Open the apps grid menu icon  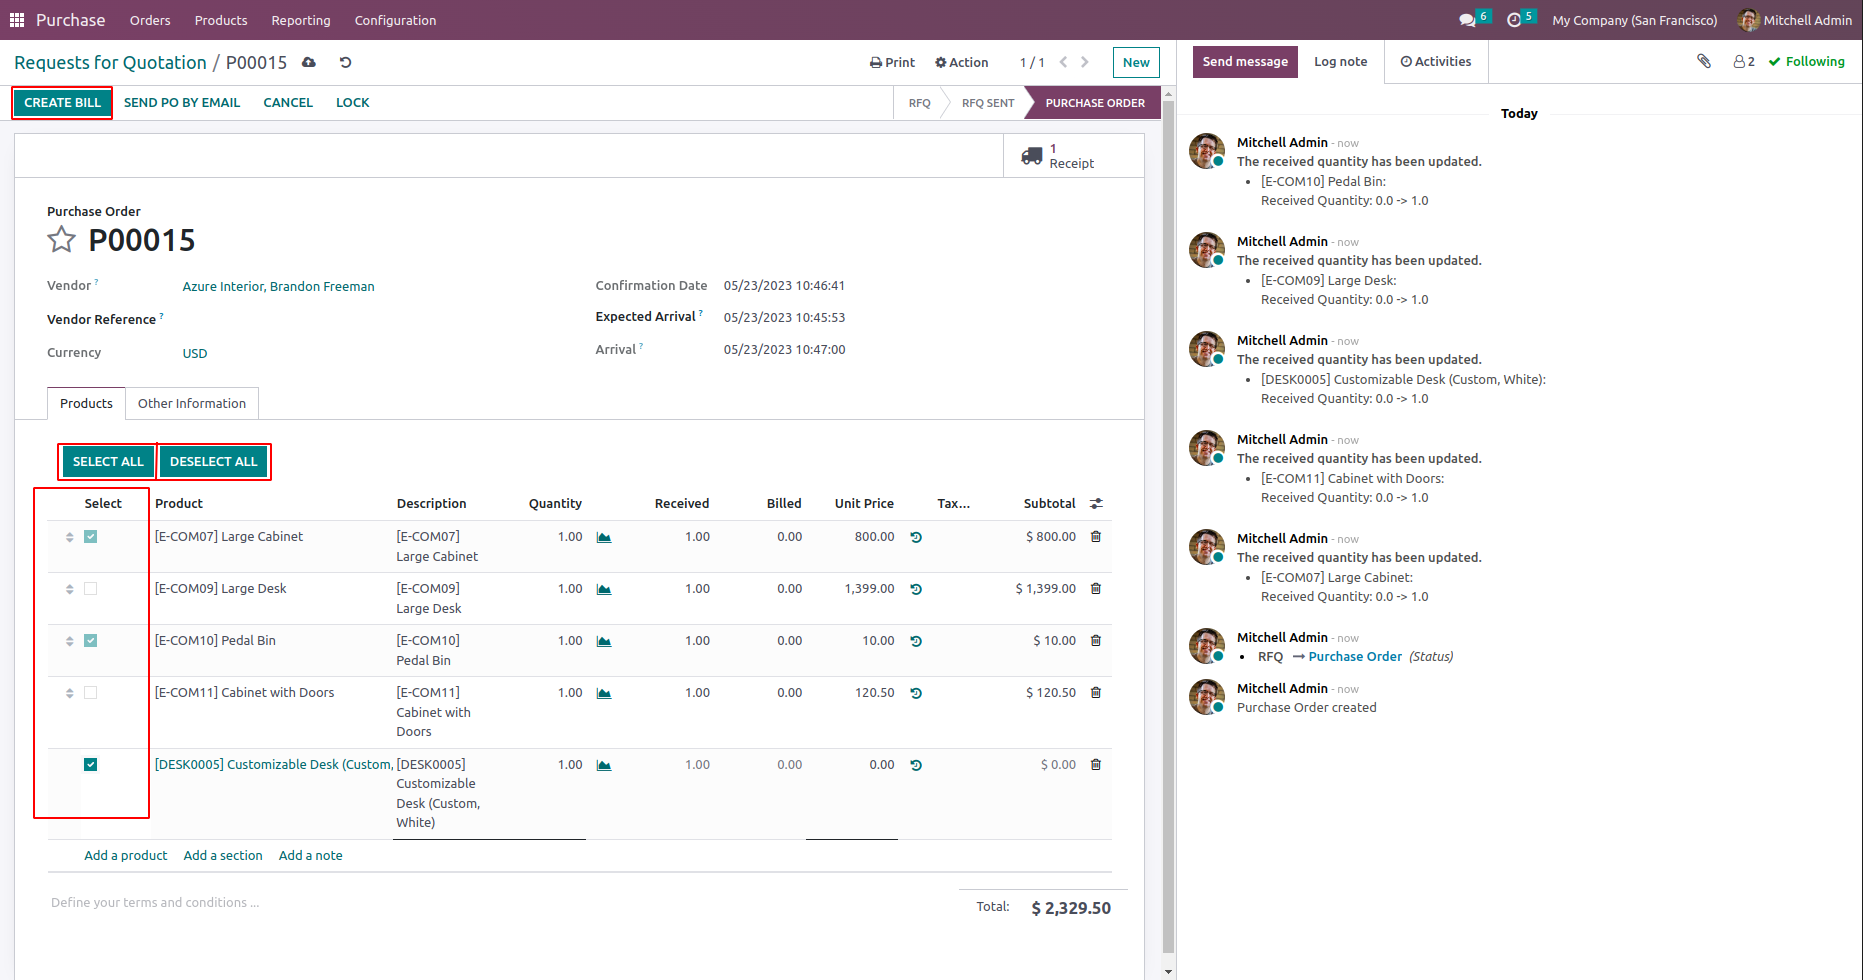[17, 20]
